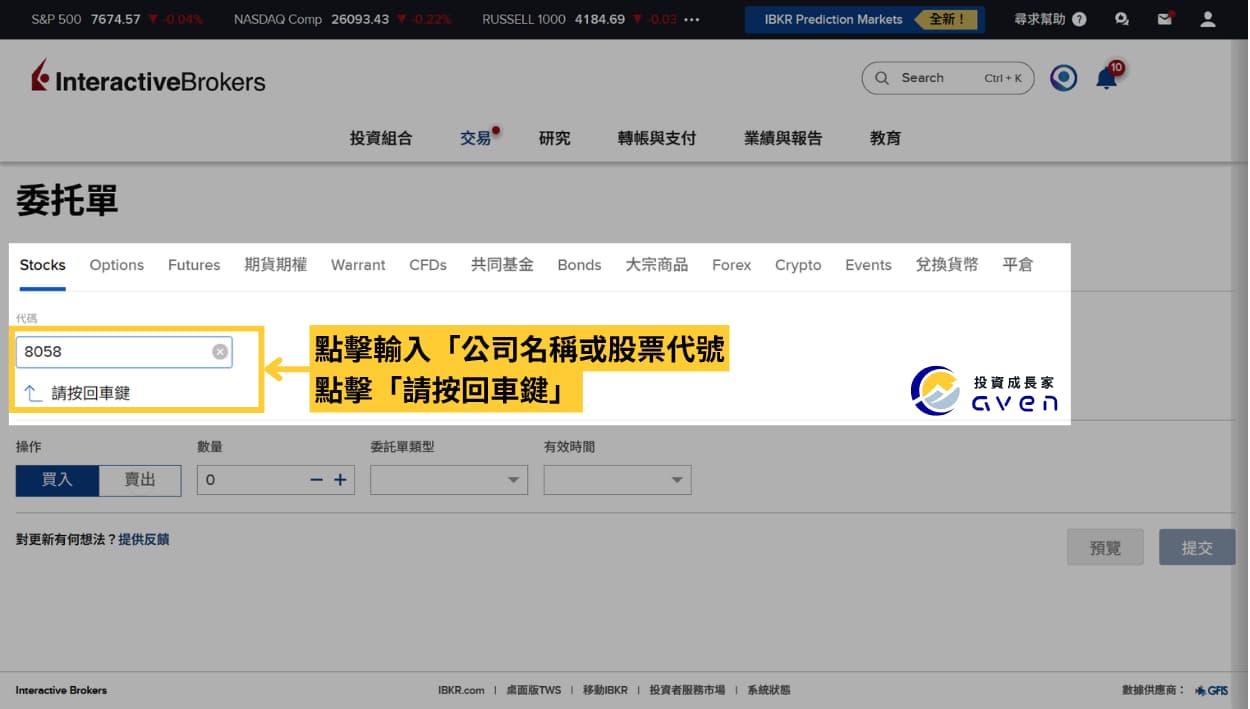Open the 委託單類型 dropdown
1250x709 pixels.
point(449,480)
